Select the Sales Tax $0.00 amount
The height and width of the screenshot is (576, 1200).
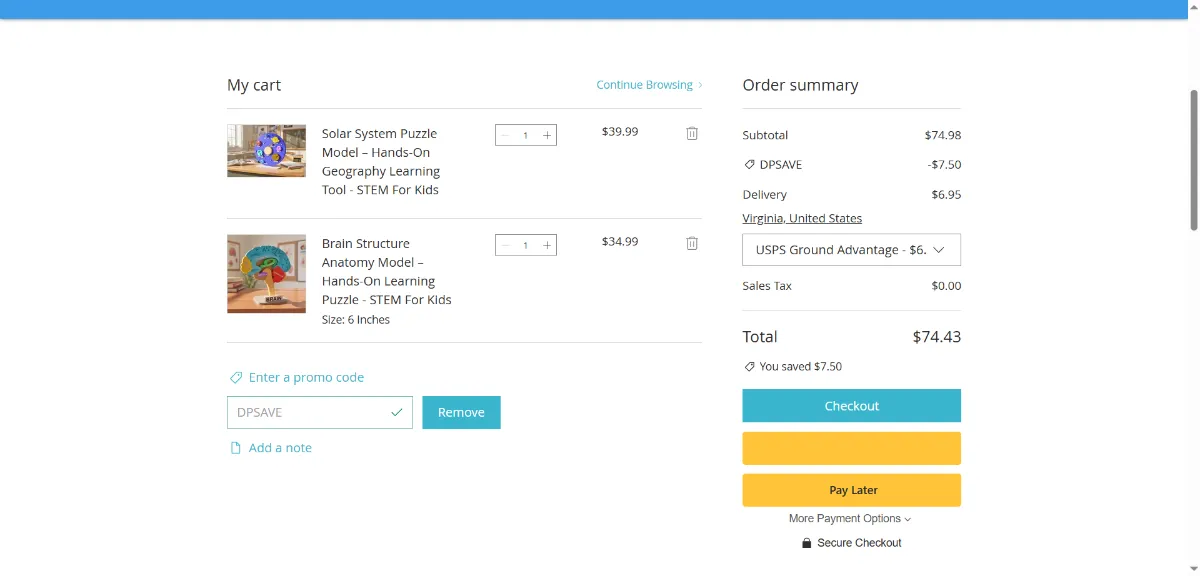(946, 286)
